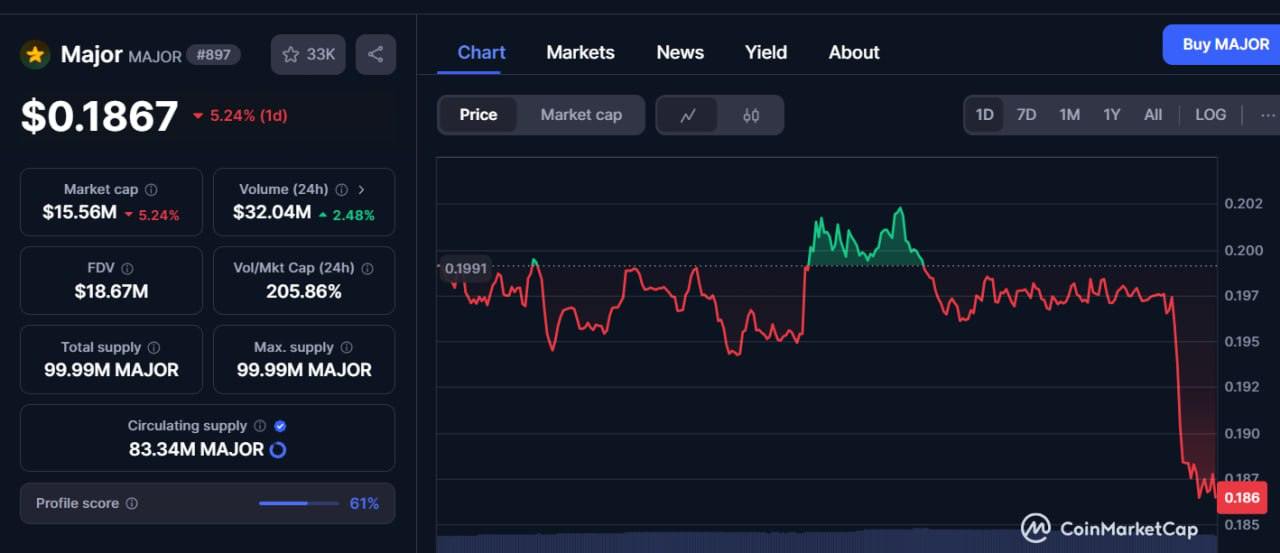Set chart range to 1M
This screenshot has height=553, width=1280.
click(1069, 115)
